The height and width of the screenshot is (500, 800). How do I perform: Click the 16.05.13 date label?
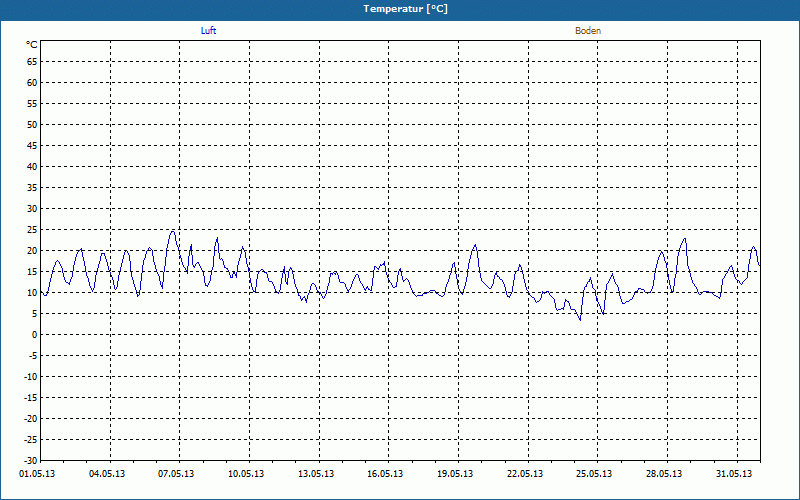click(385, 474)
